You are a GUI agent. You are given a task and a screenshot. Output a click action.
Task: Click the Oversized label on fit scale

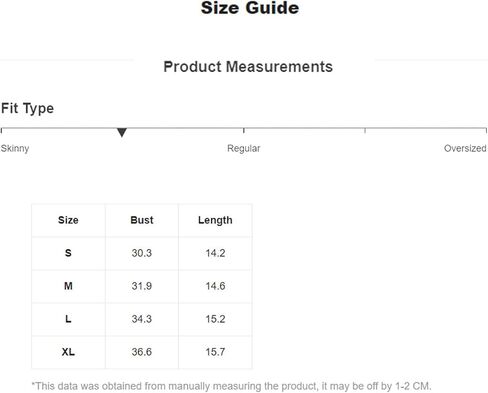pos(465,148)
